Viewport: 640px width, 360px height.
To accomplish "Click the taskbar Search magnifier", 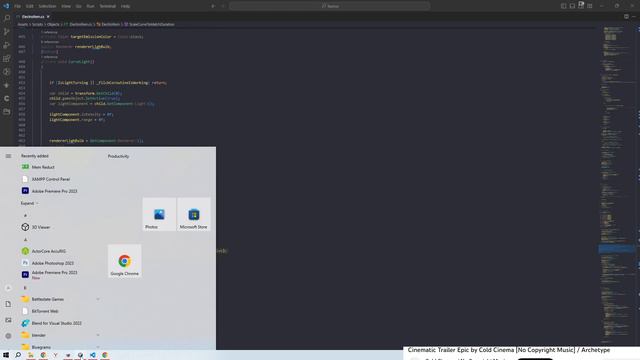I will pyautogui.click(x=18, y=355).
